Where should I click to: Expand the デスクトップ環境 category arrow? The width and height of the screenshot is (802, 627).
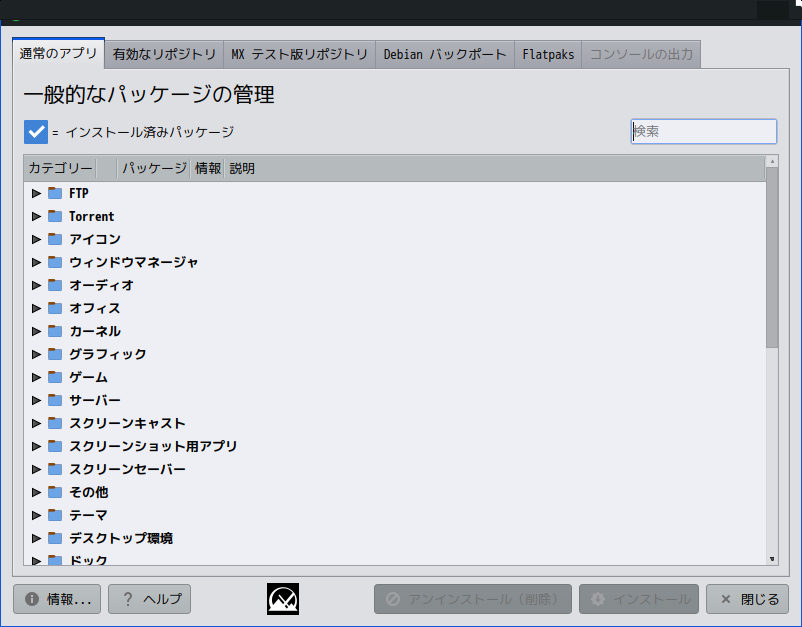[36, 539]
